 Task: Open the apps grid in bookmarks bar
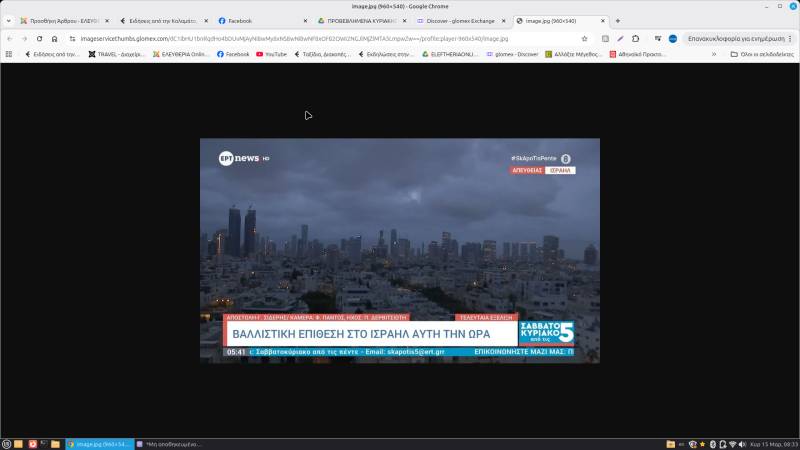pyautogui.click(x=9, y=54)
